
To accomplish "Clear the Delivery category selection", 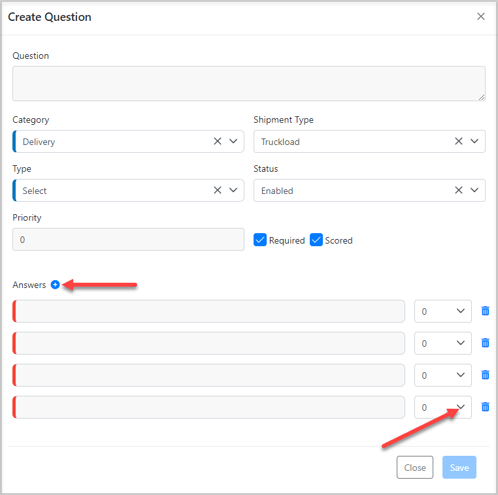I will tap(218, 141).
